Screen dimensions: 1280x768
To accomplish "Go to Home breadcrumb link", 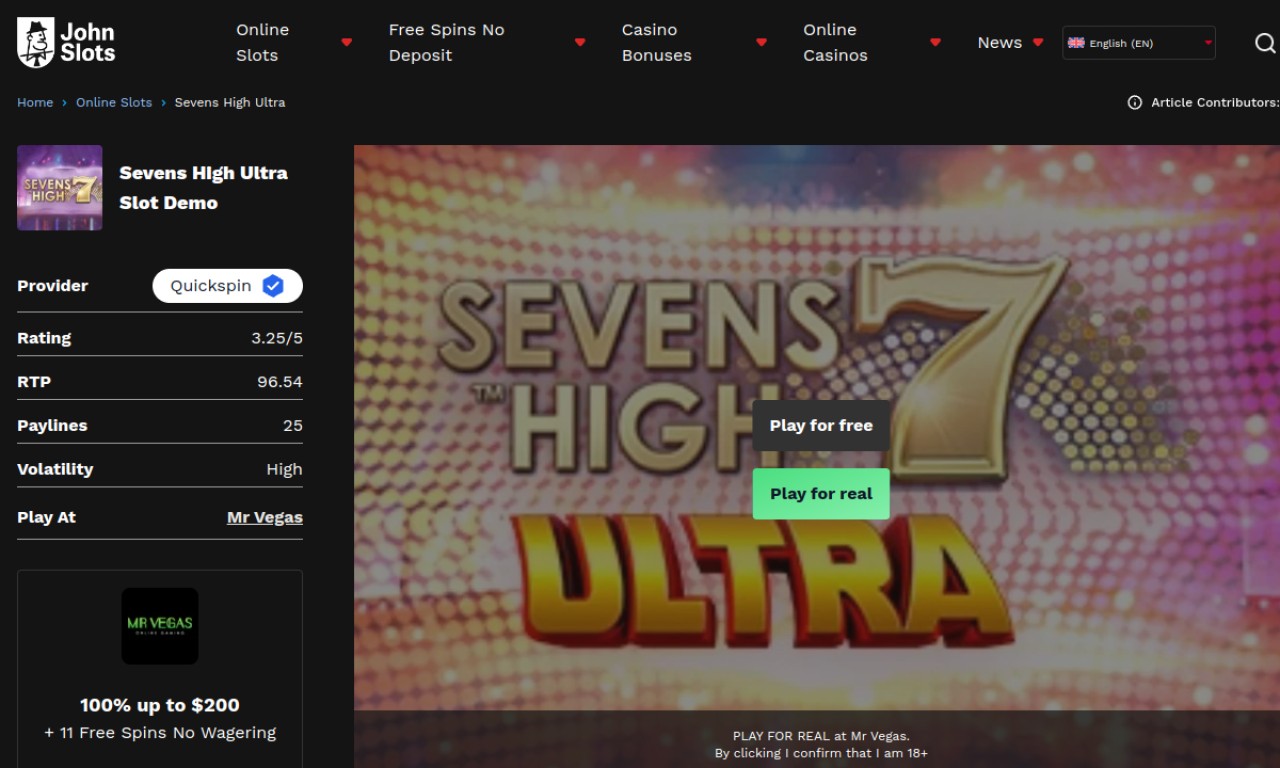I will point(35,102).
